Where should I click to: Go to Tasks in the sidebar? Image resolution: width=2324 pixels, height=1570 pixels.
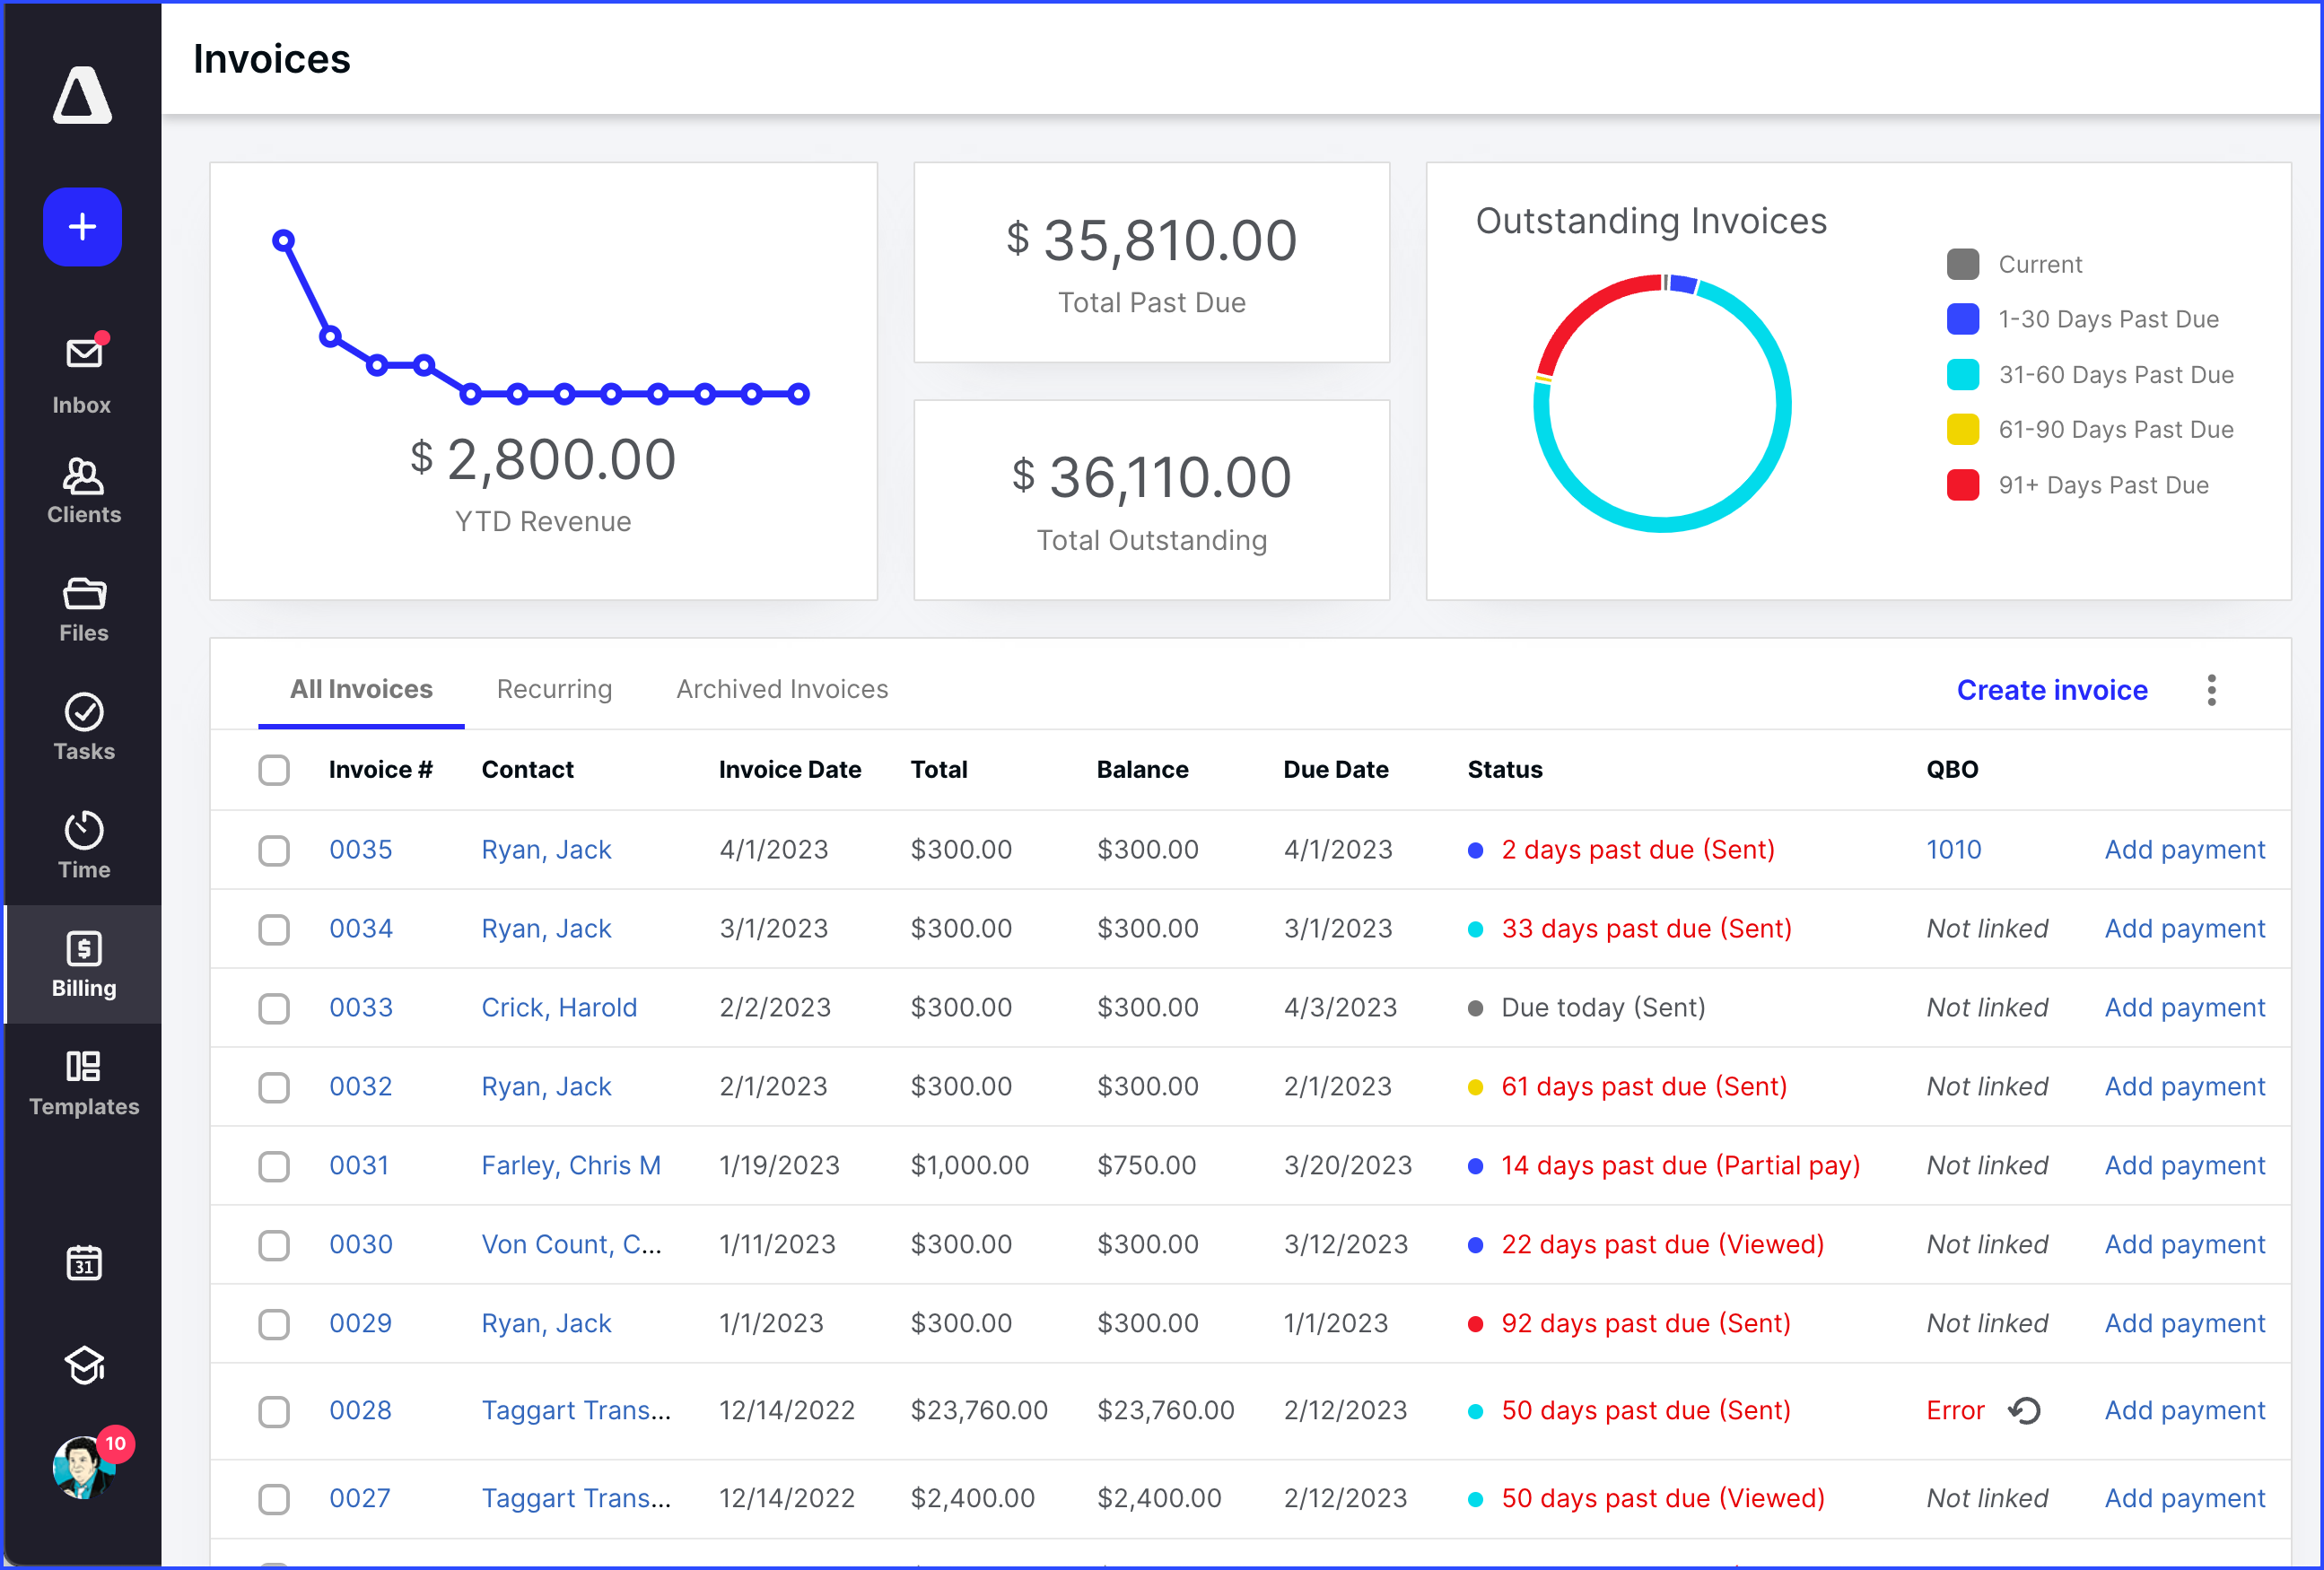[x=82, y=726]
